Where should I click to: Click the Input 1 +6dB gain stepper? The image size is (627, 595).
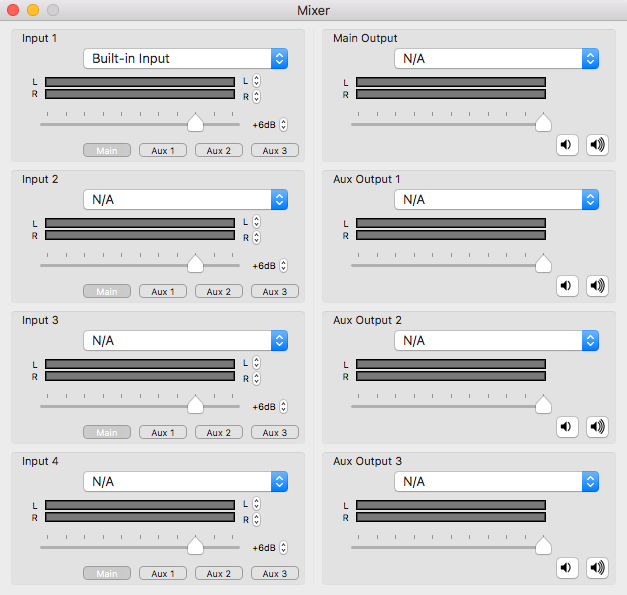click(284, 125)
